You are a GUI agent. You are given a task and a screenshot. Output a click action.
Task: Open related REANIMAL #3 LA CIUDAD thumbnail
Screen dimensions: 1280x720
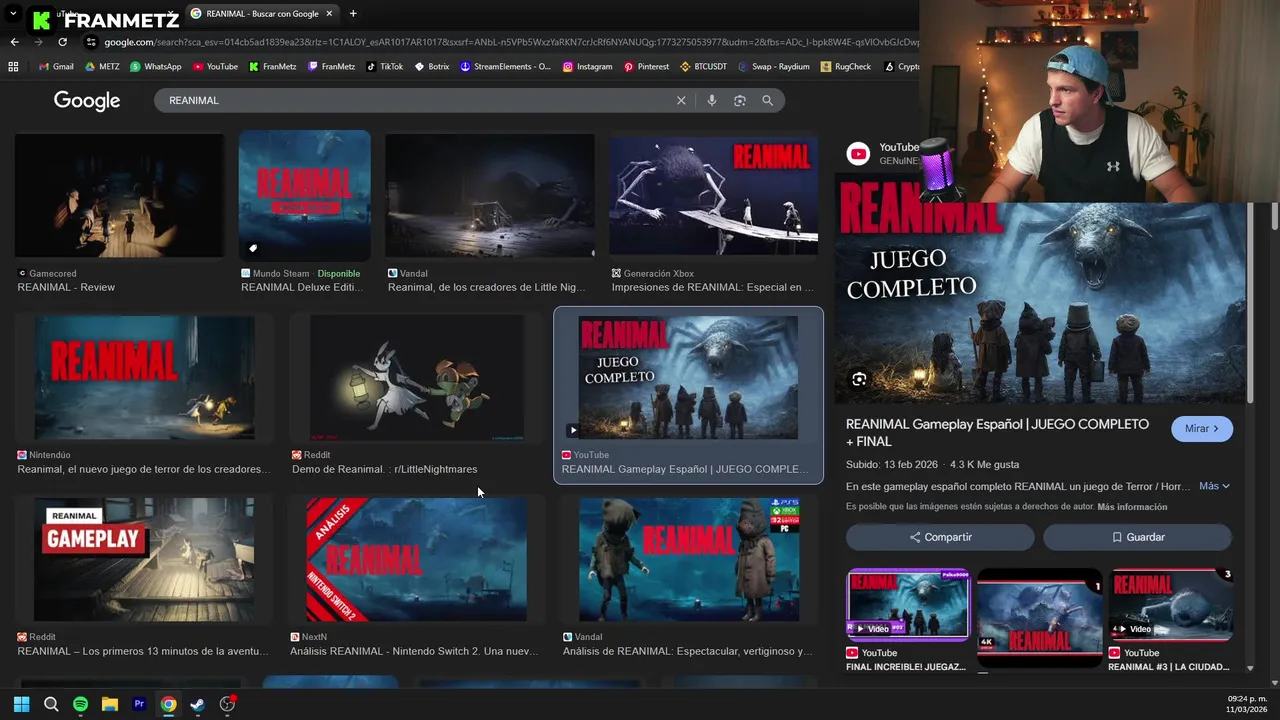[1171, 604]
